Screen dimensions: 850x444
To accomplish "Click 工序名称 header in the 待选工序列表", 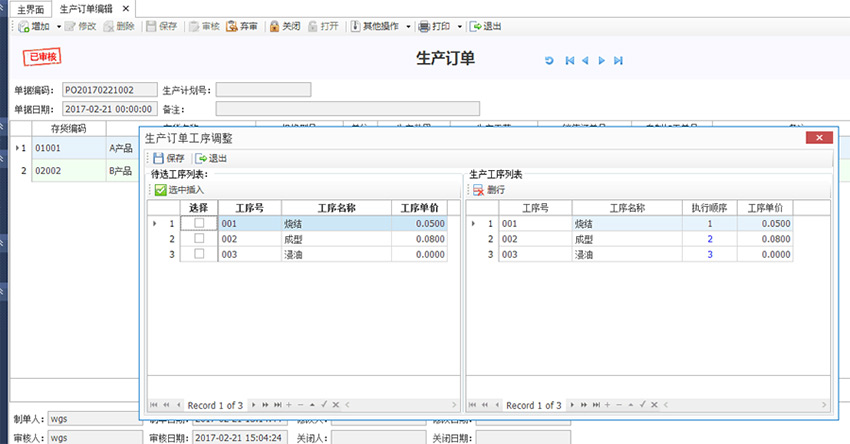I will pos(336,208).
